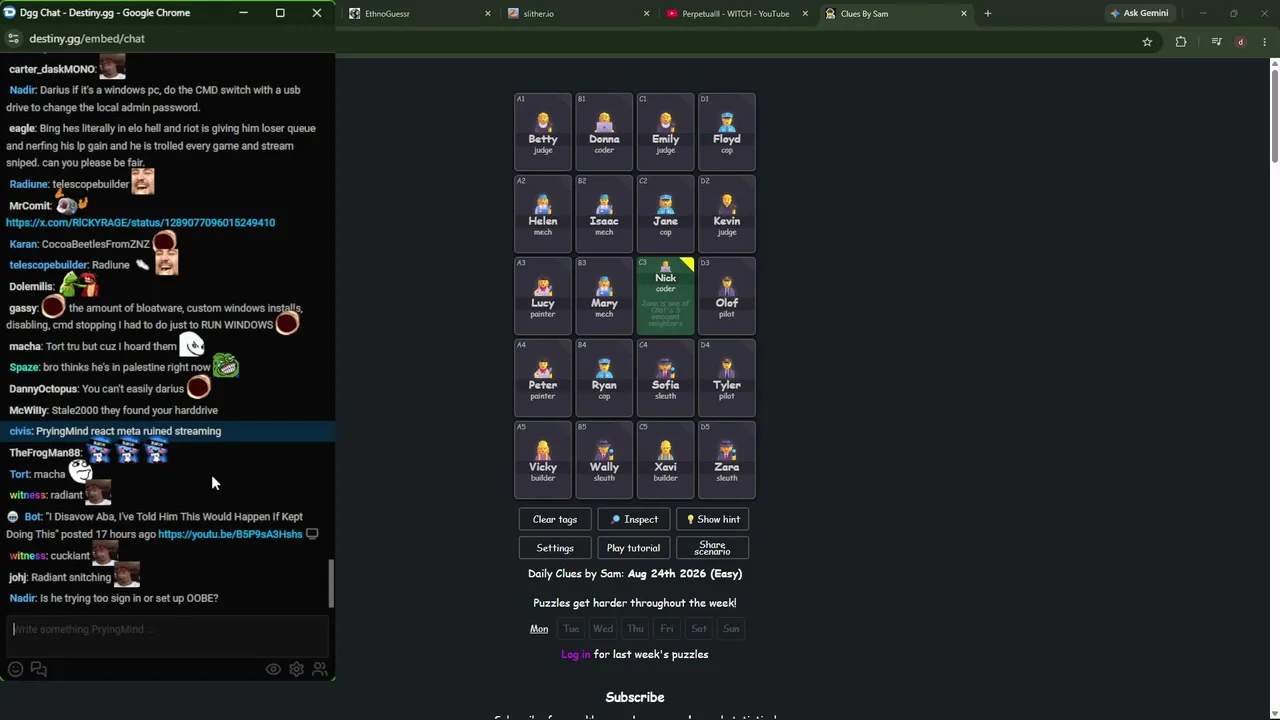
Task: Close the EthnoGuessr tab
Action: pyautogui.click(x=488, y=14)
